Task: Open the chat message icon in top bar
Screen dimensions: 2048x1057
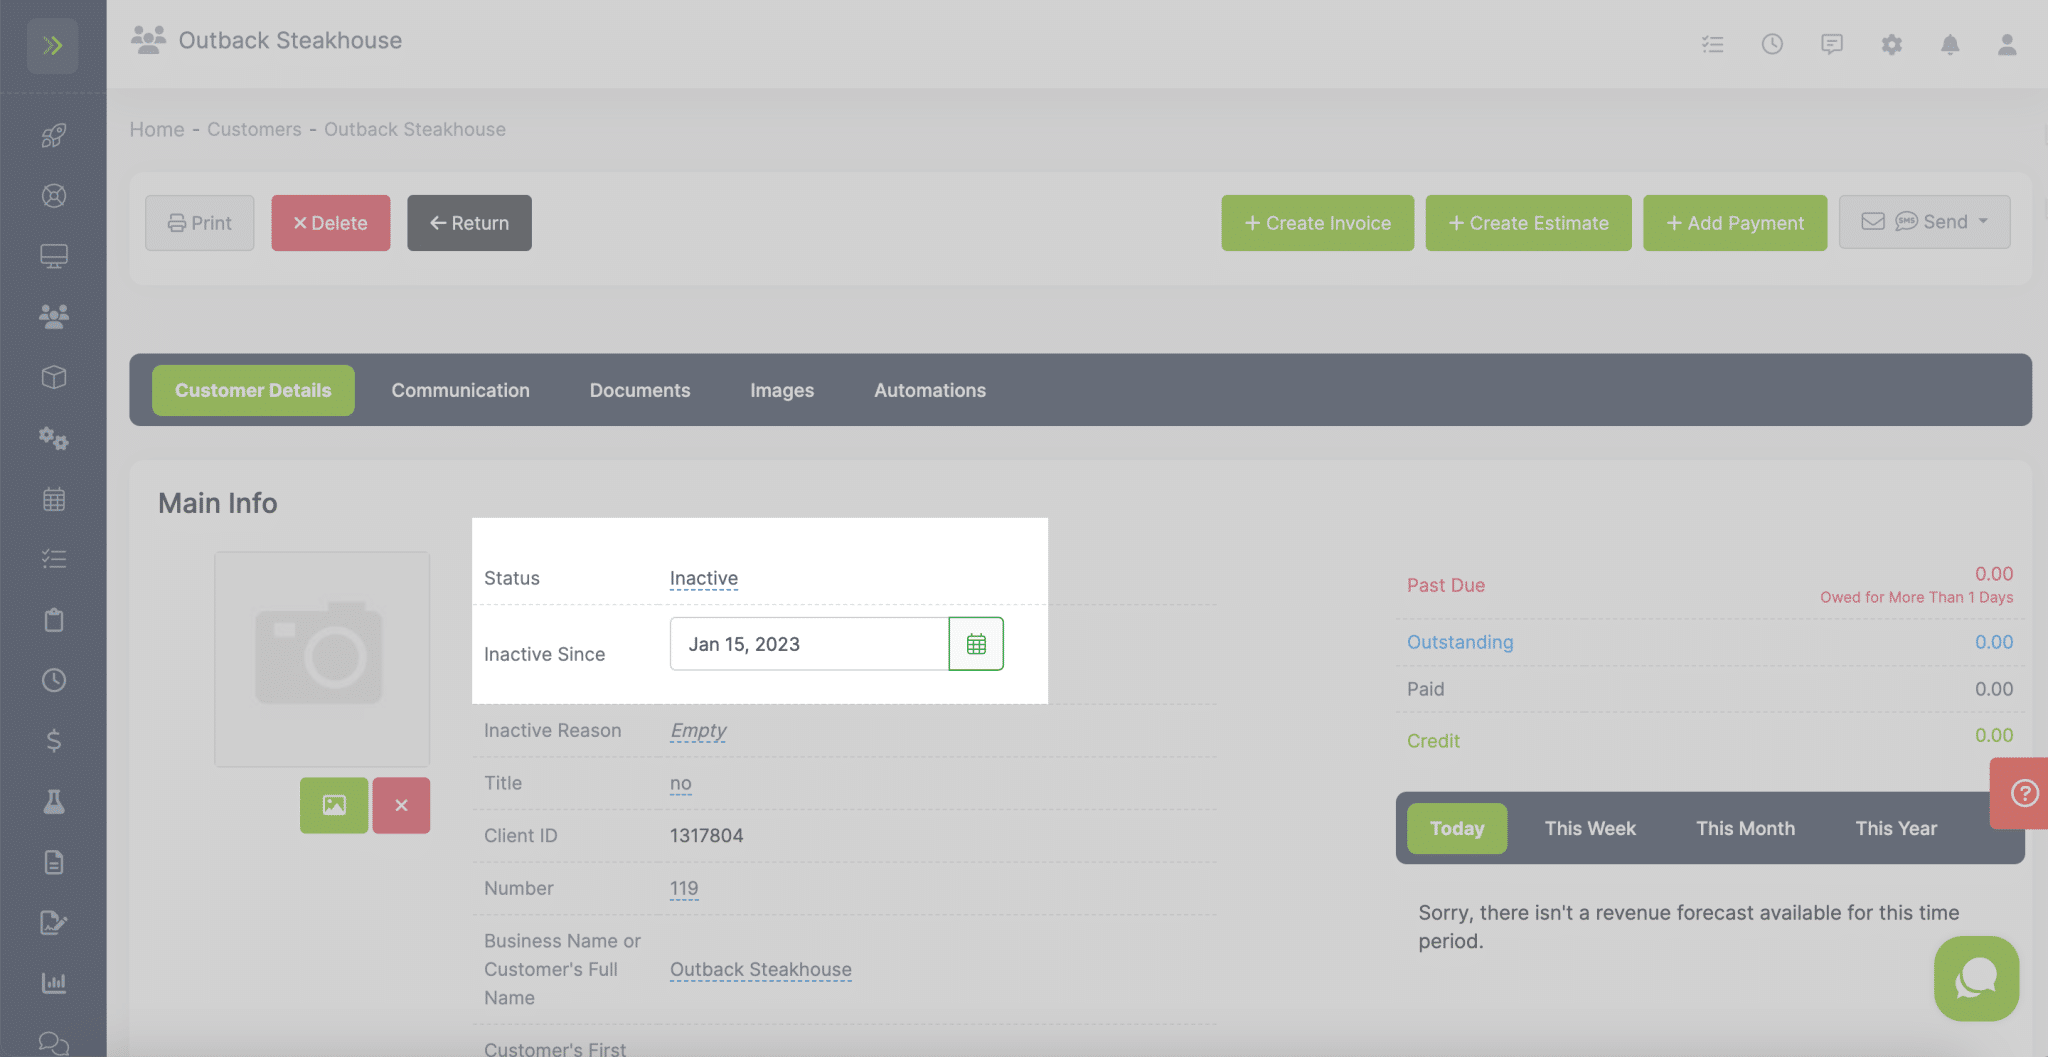Action: pos(1832,44)
